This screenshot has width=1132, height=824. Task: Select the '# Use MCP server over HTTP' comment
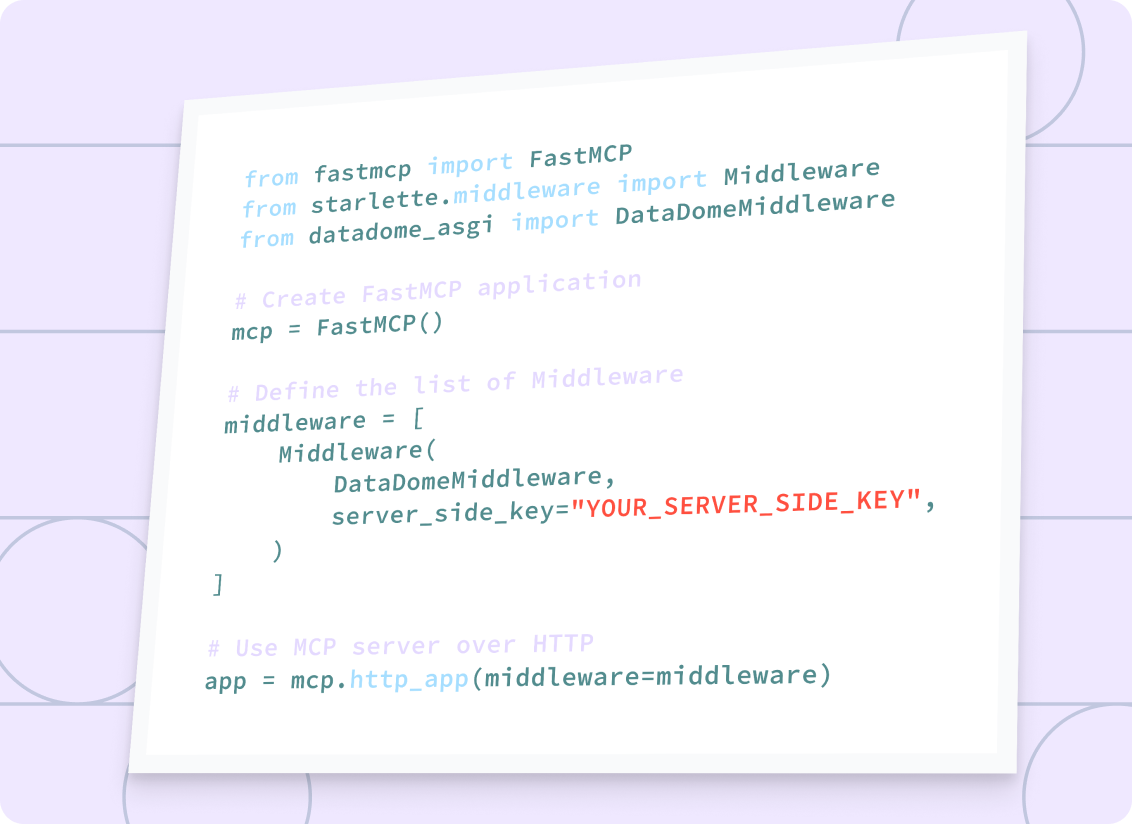[401, 645]
